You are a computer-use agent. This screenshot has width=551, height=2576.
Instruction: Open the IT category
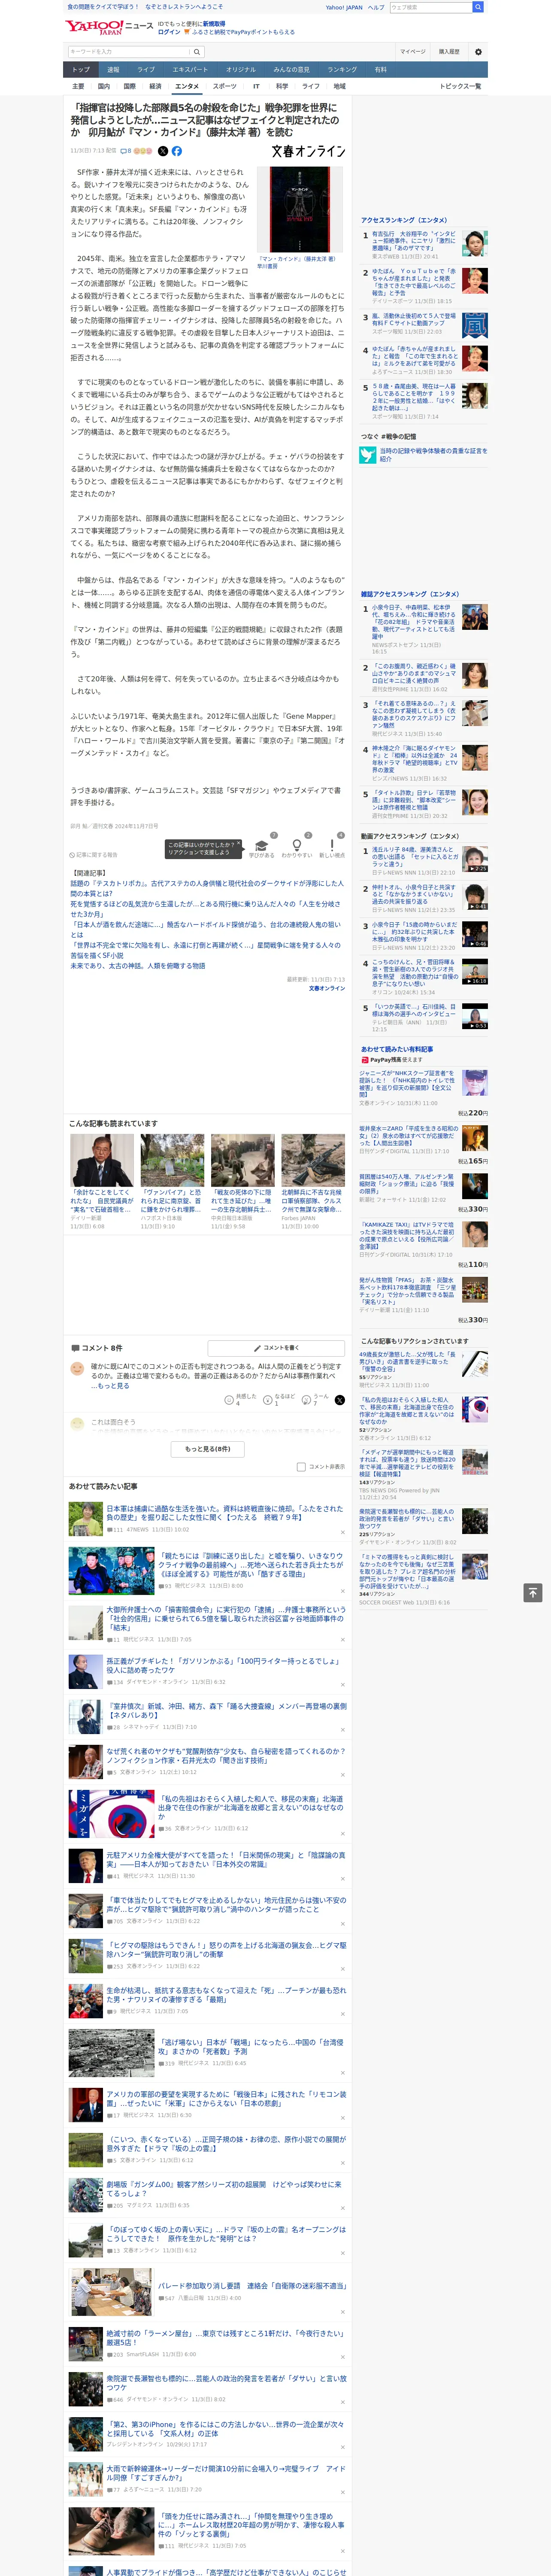[256, 86]
